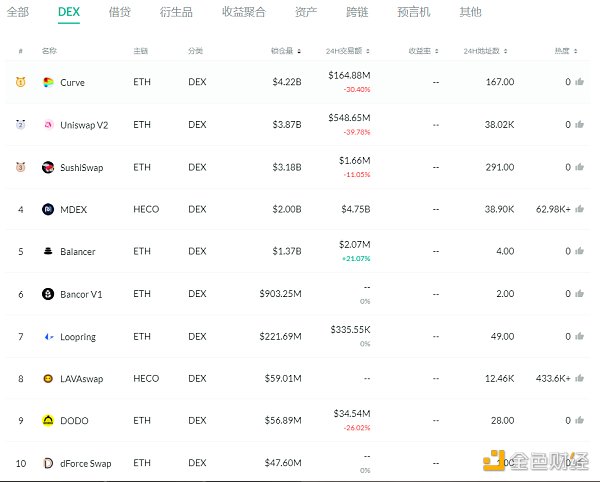Open the 衍生品 tab
The width and height of the screenshot is (600, 482).
coord(176,13)
